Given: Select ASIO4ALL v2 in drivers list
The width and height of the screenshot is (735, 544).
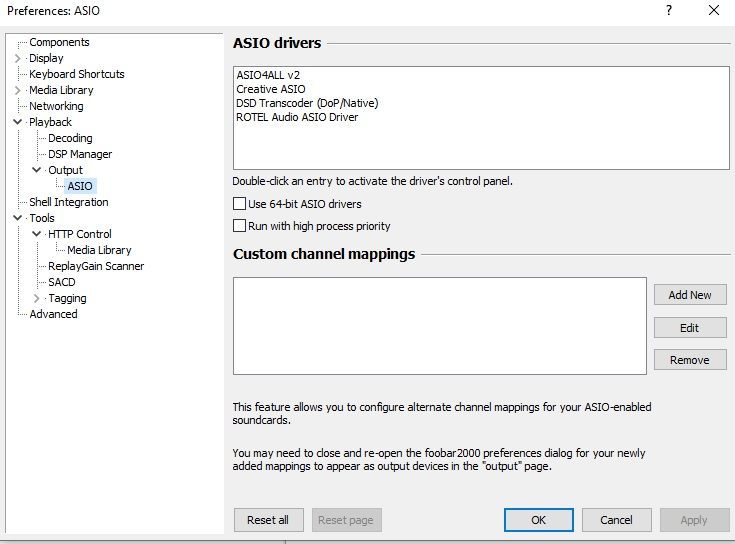Looking at the screenshot, I should (x=268, y=75).
